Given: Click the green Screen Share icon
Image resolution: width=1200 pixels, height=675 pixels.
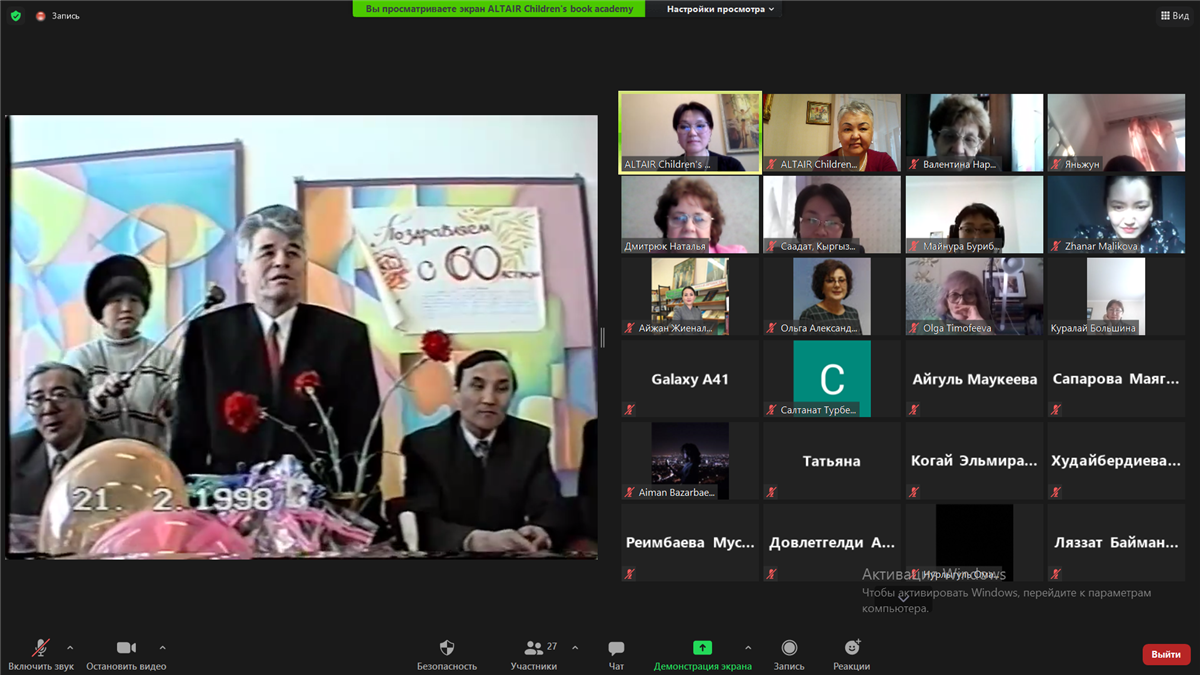Looking at the screenshot, I should click(702, 648).
